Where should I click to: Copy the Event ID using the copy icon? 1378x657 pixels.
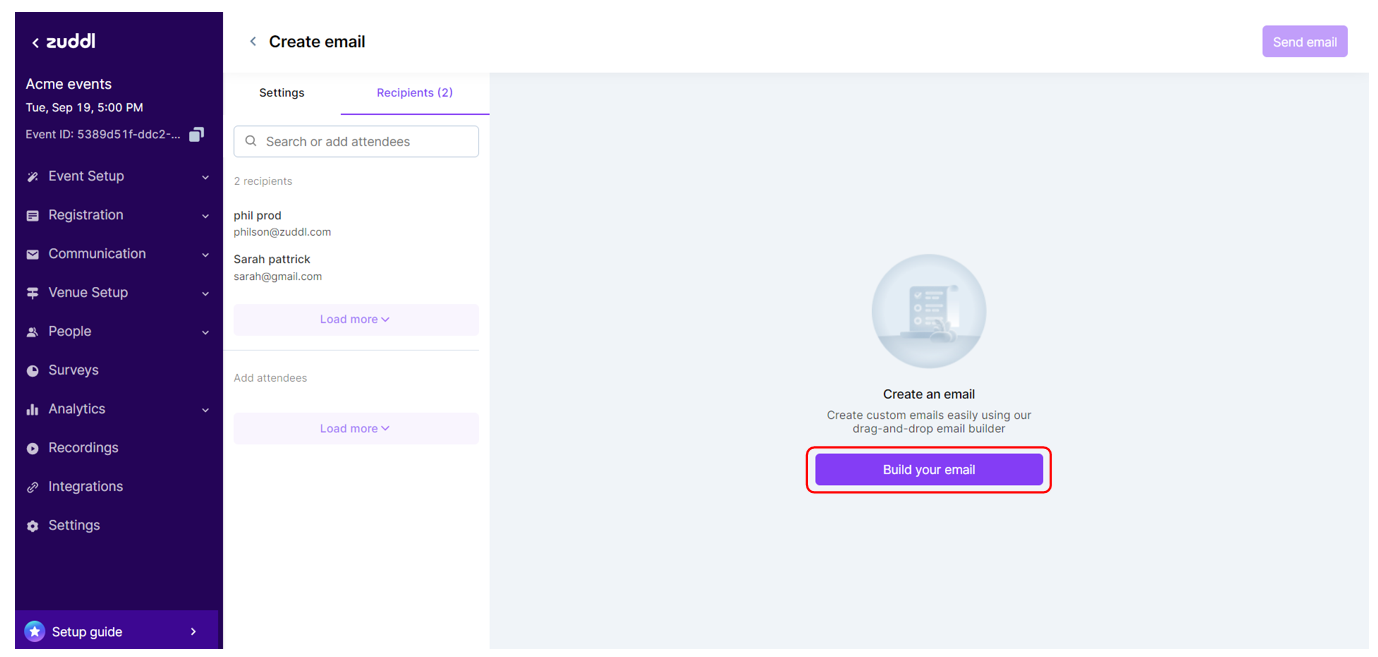pos(196,133)
